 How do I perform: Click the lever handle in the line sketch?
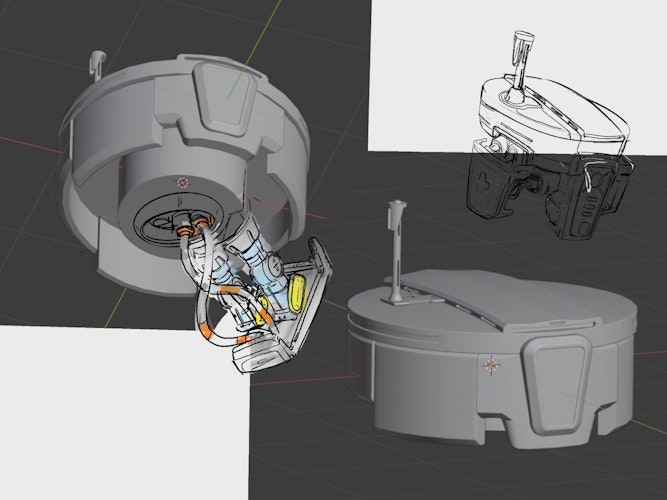(518, 48)
